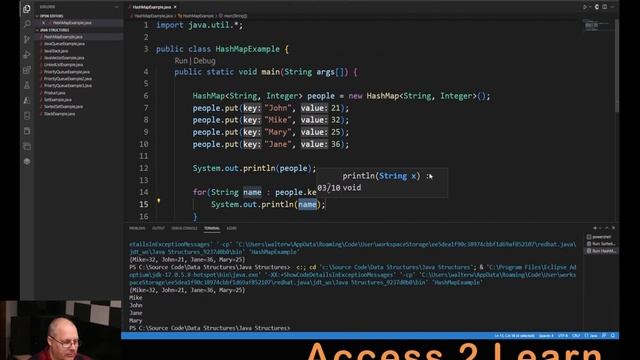Screen dimensions: 640x360
Task: Collapse the Open Editors section
Action: pos(51,16)
